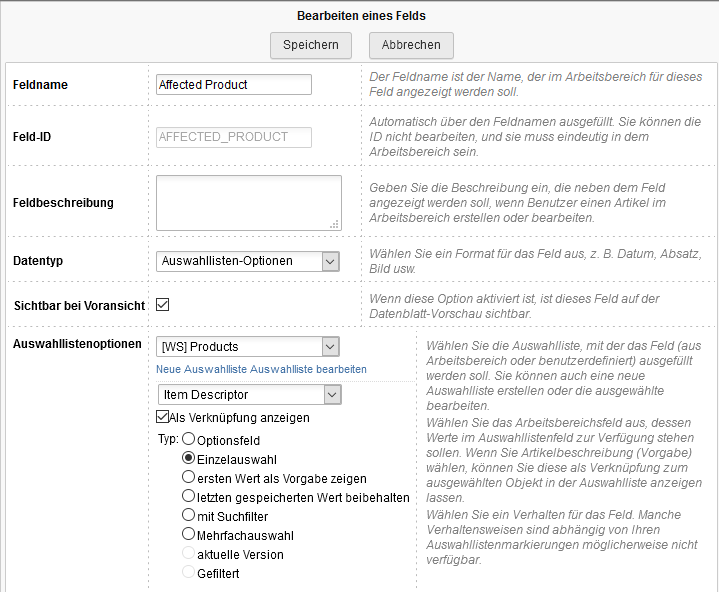Select the mit Suchfilter radio button
Viewport: 719px width, 592px height.
click(188, 515)
